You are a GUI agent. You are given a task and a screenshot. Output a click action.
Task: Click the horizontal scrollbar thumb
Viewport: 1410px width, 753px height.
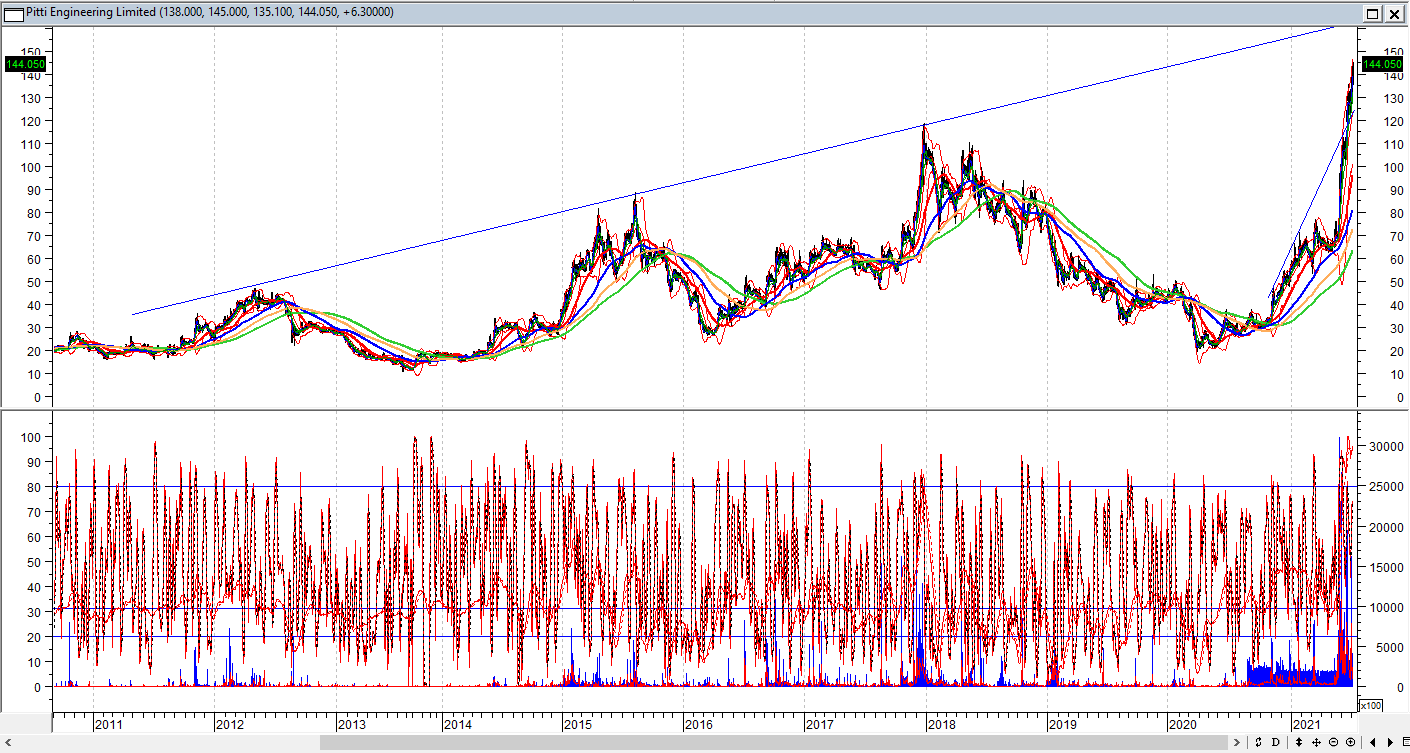tap(770, 742)
